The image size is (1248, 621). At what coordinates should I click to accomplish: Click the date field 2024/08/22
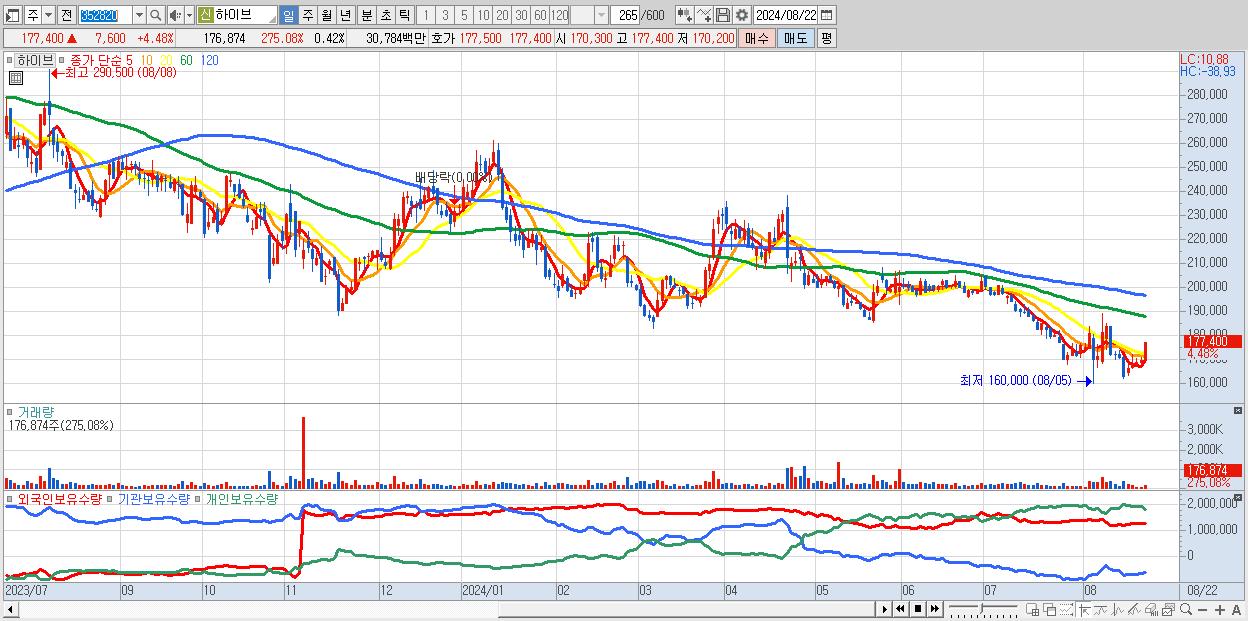click(786, 15)
